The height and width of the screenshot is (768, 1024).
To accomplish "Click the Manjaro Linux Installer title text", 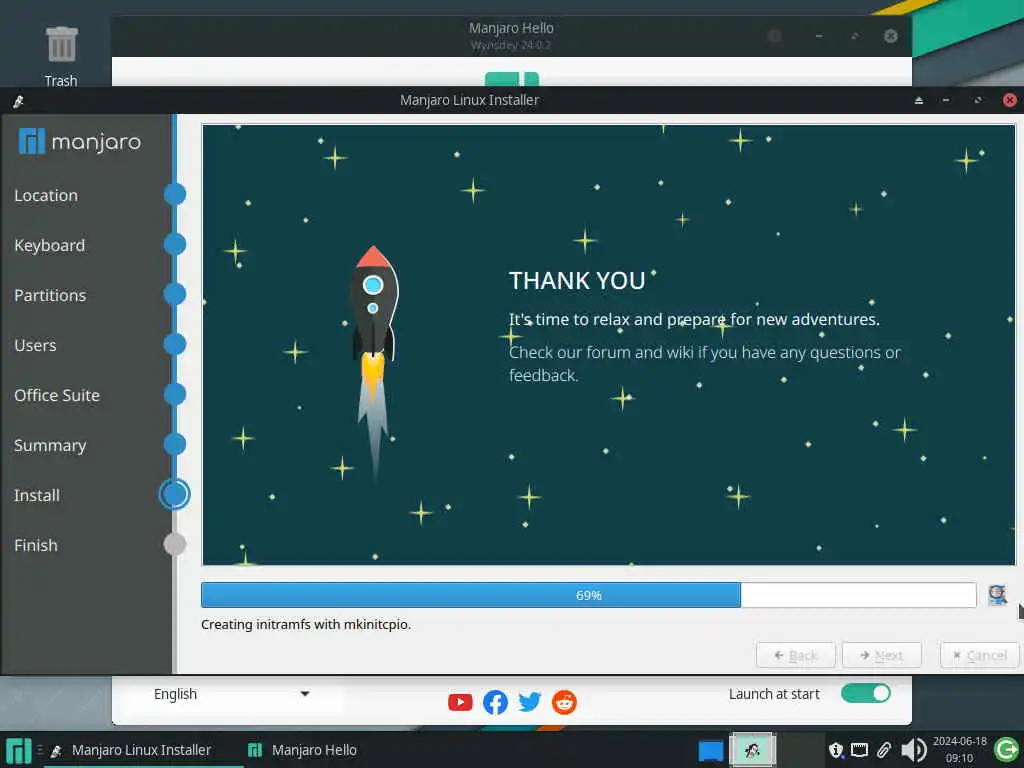I will click(x=470, y=100).
